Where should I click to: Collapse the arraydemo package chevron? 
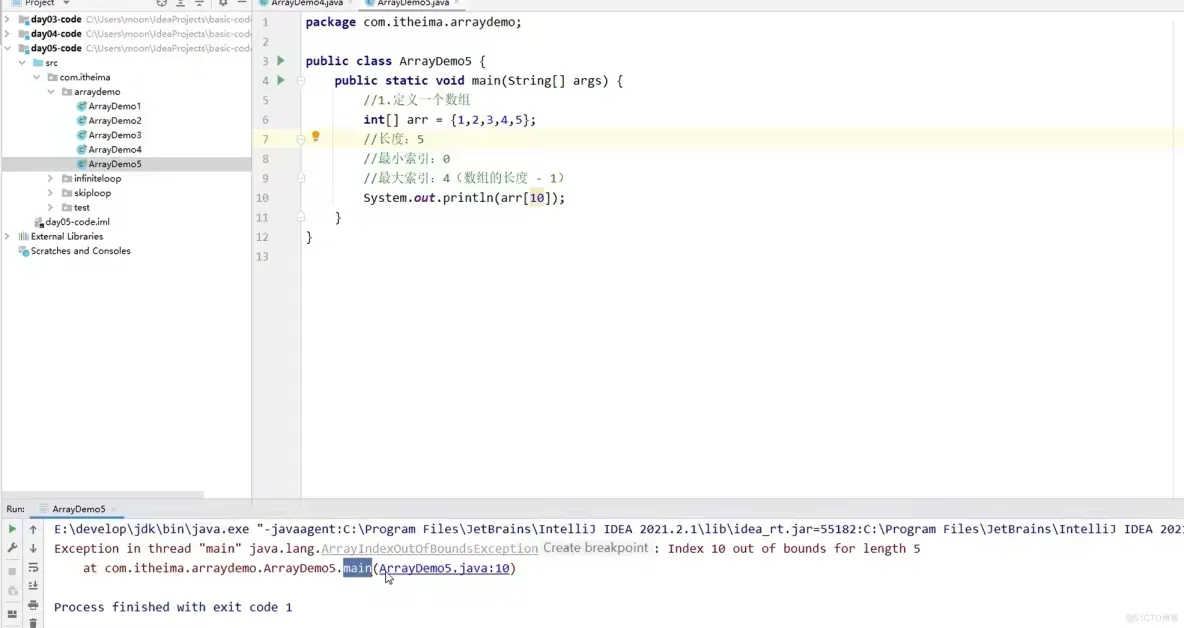click(x=51, y=91)
